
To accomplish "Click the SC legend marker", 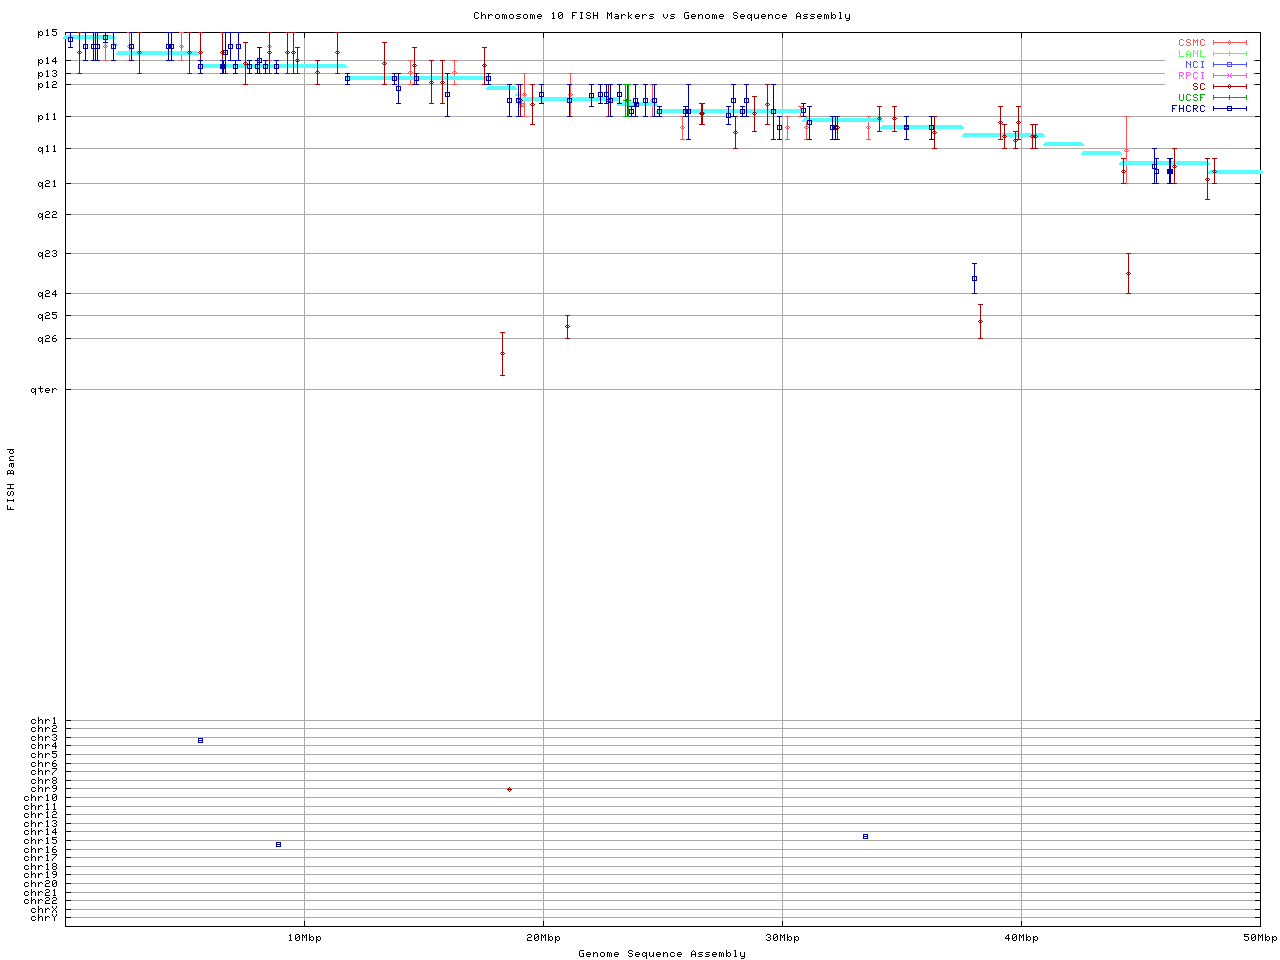I will pos(1229,86).
